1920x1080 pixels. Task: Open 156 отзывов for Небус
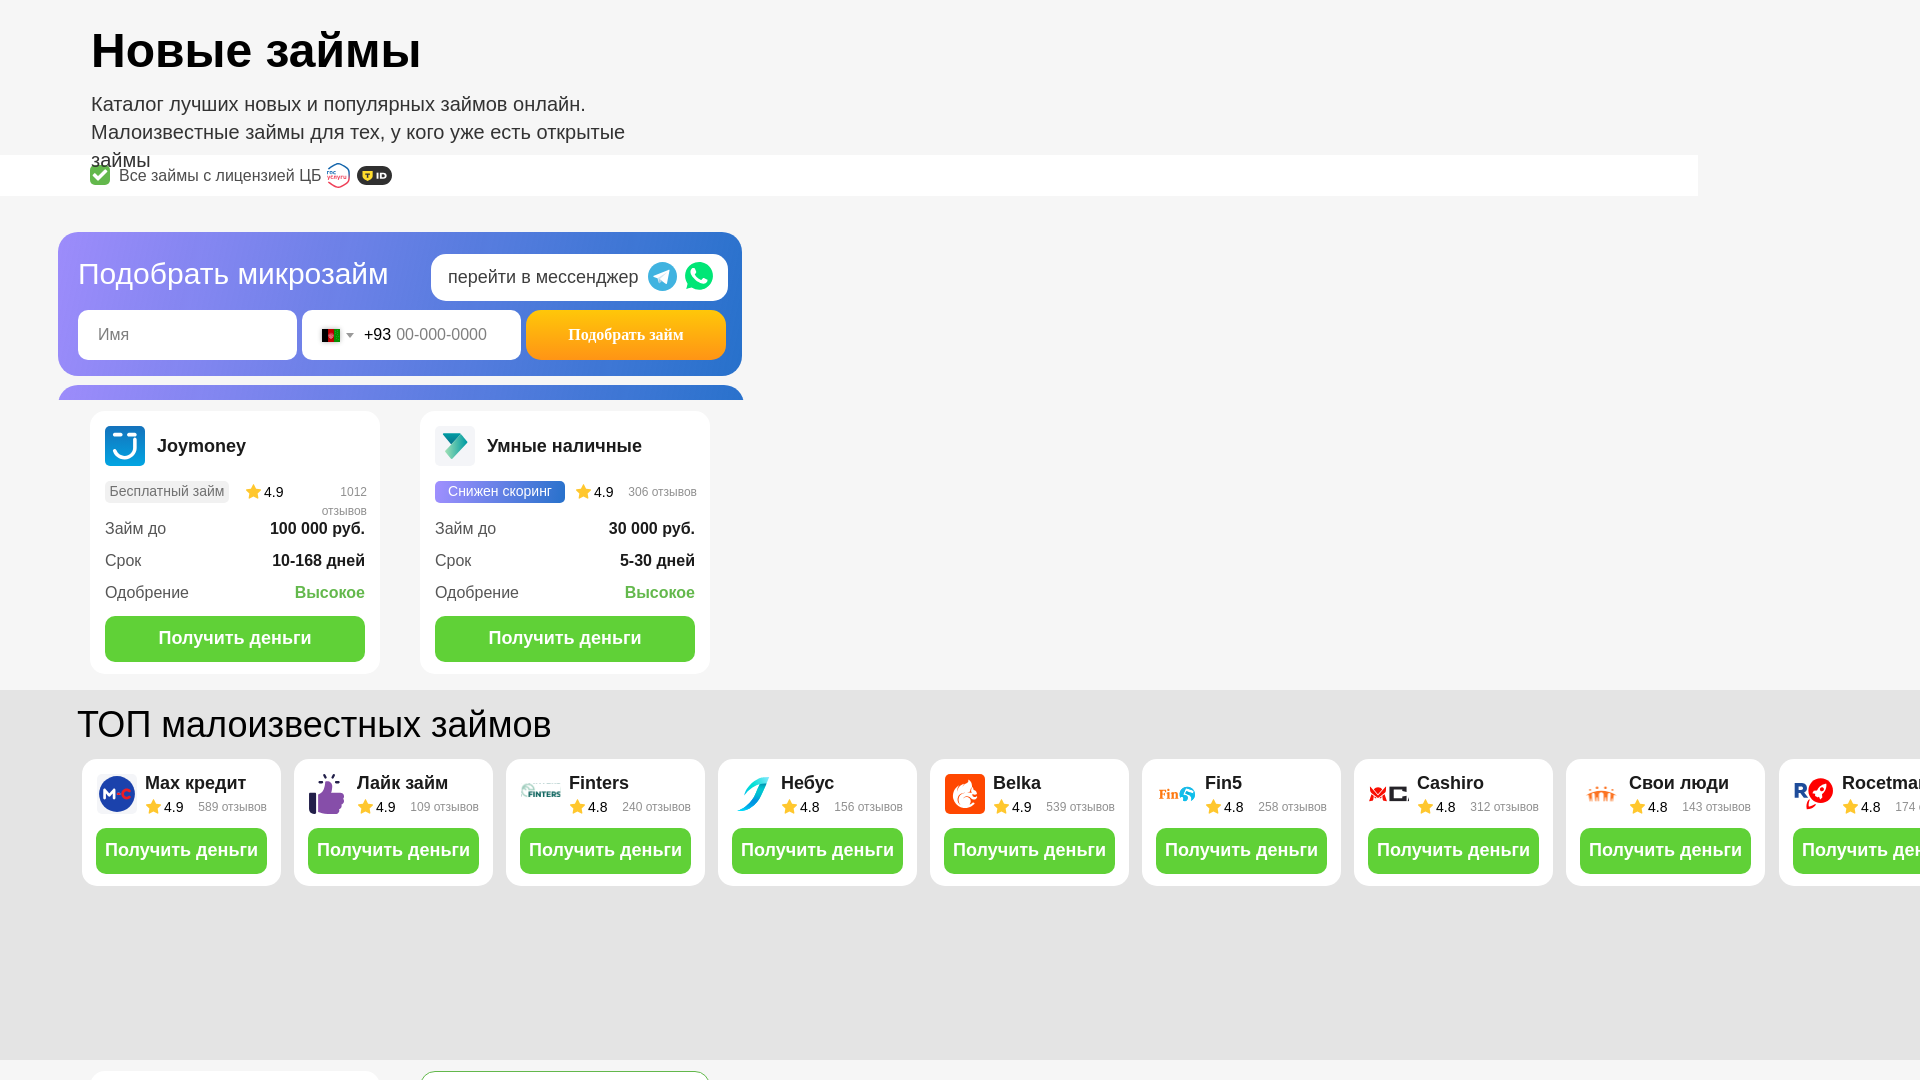pos(868,807)
